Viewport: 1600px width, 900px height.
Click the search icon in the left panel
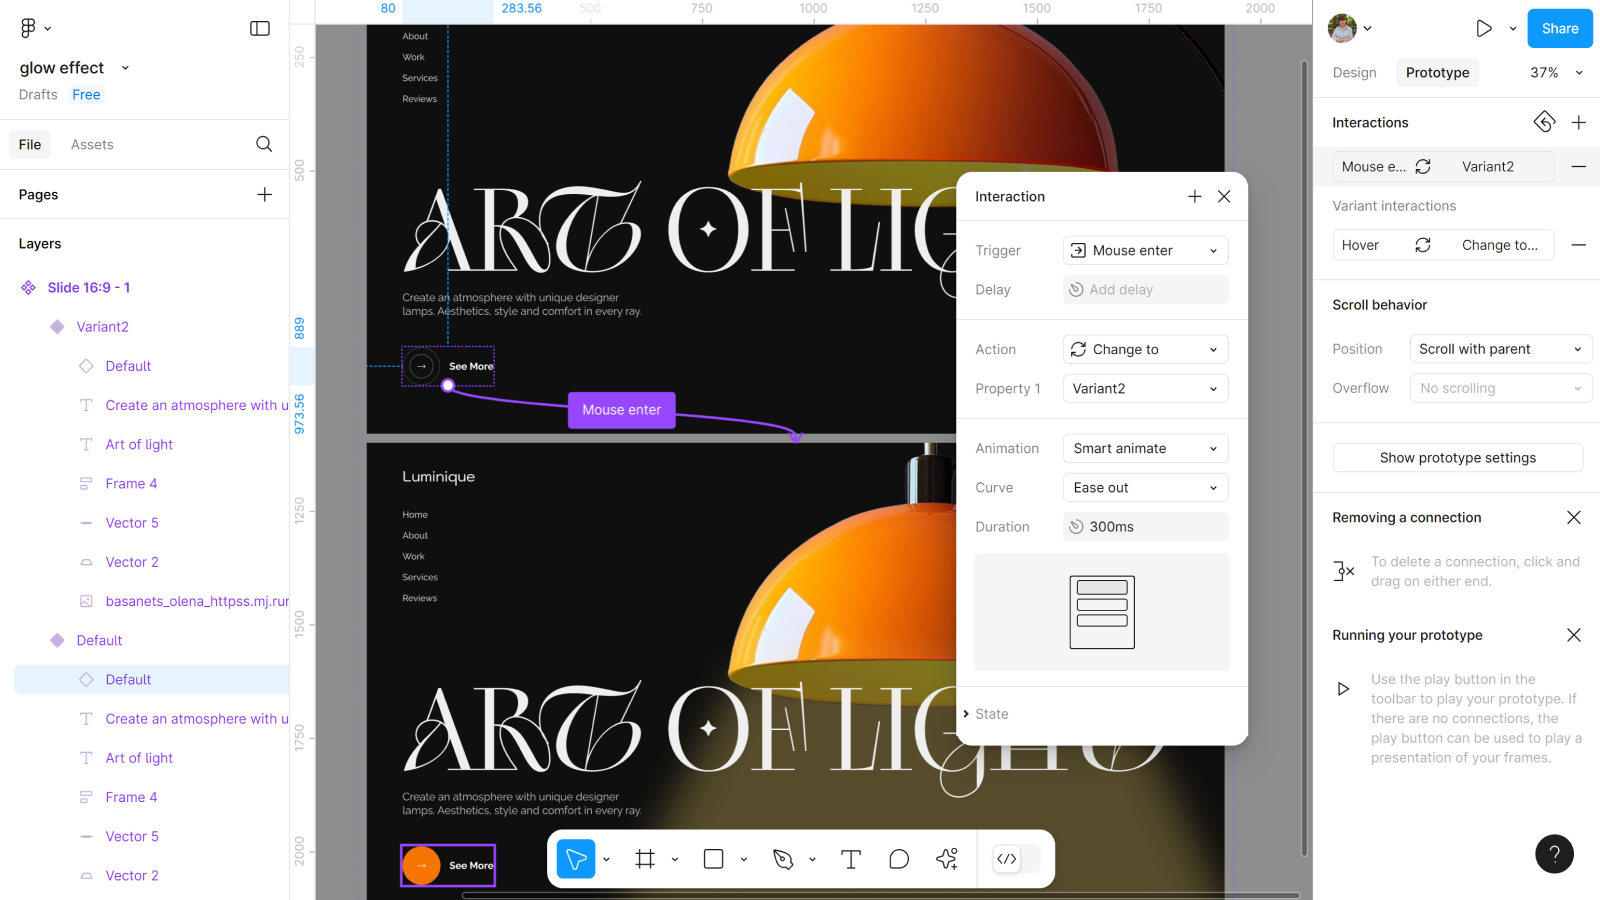(x=264, y=144)
